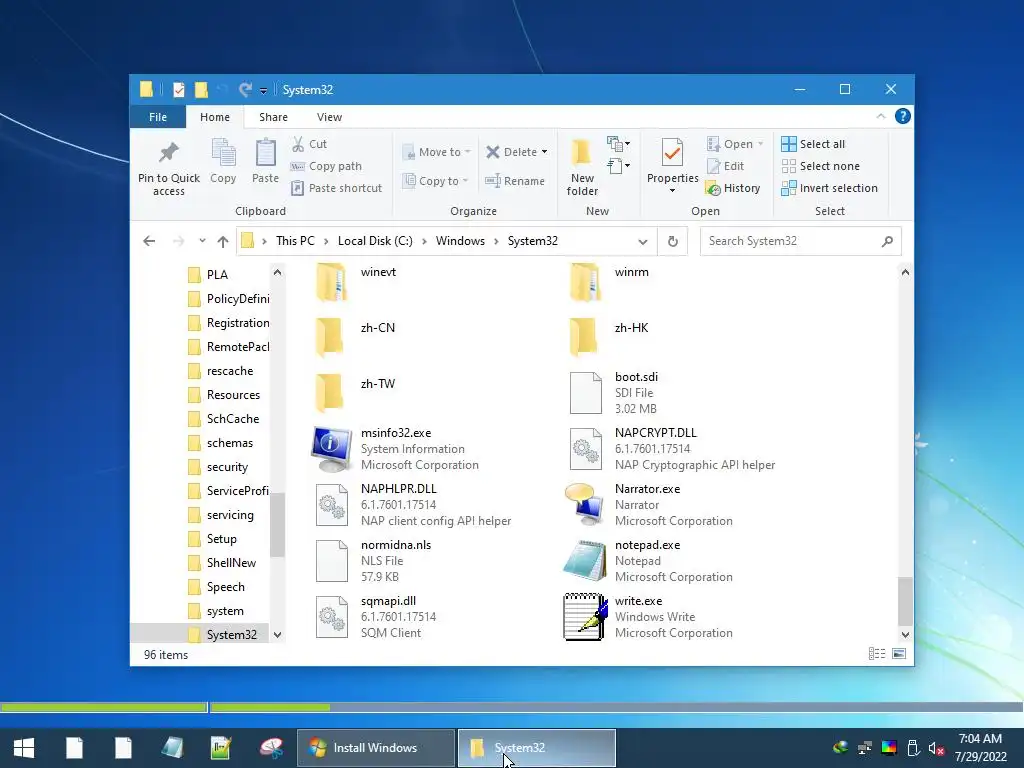
Task: Click Select none
Action: [821, 166]
